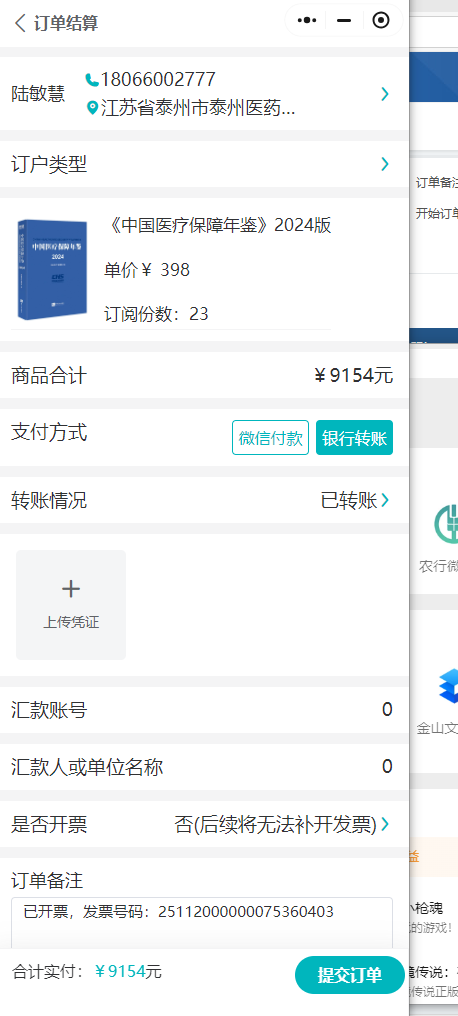Click the 中国医疗保障年鉴 book cover thumbnail
This screenshot has height=1016, width=458.
[52, 270]
